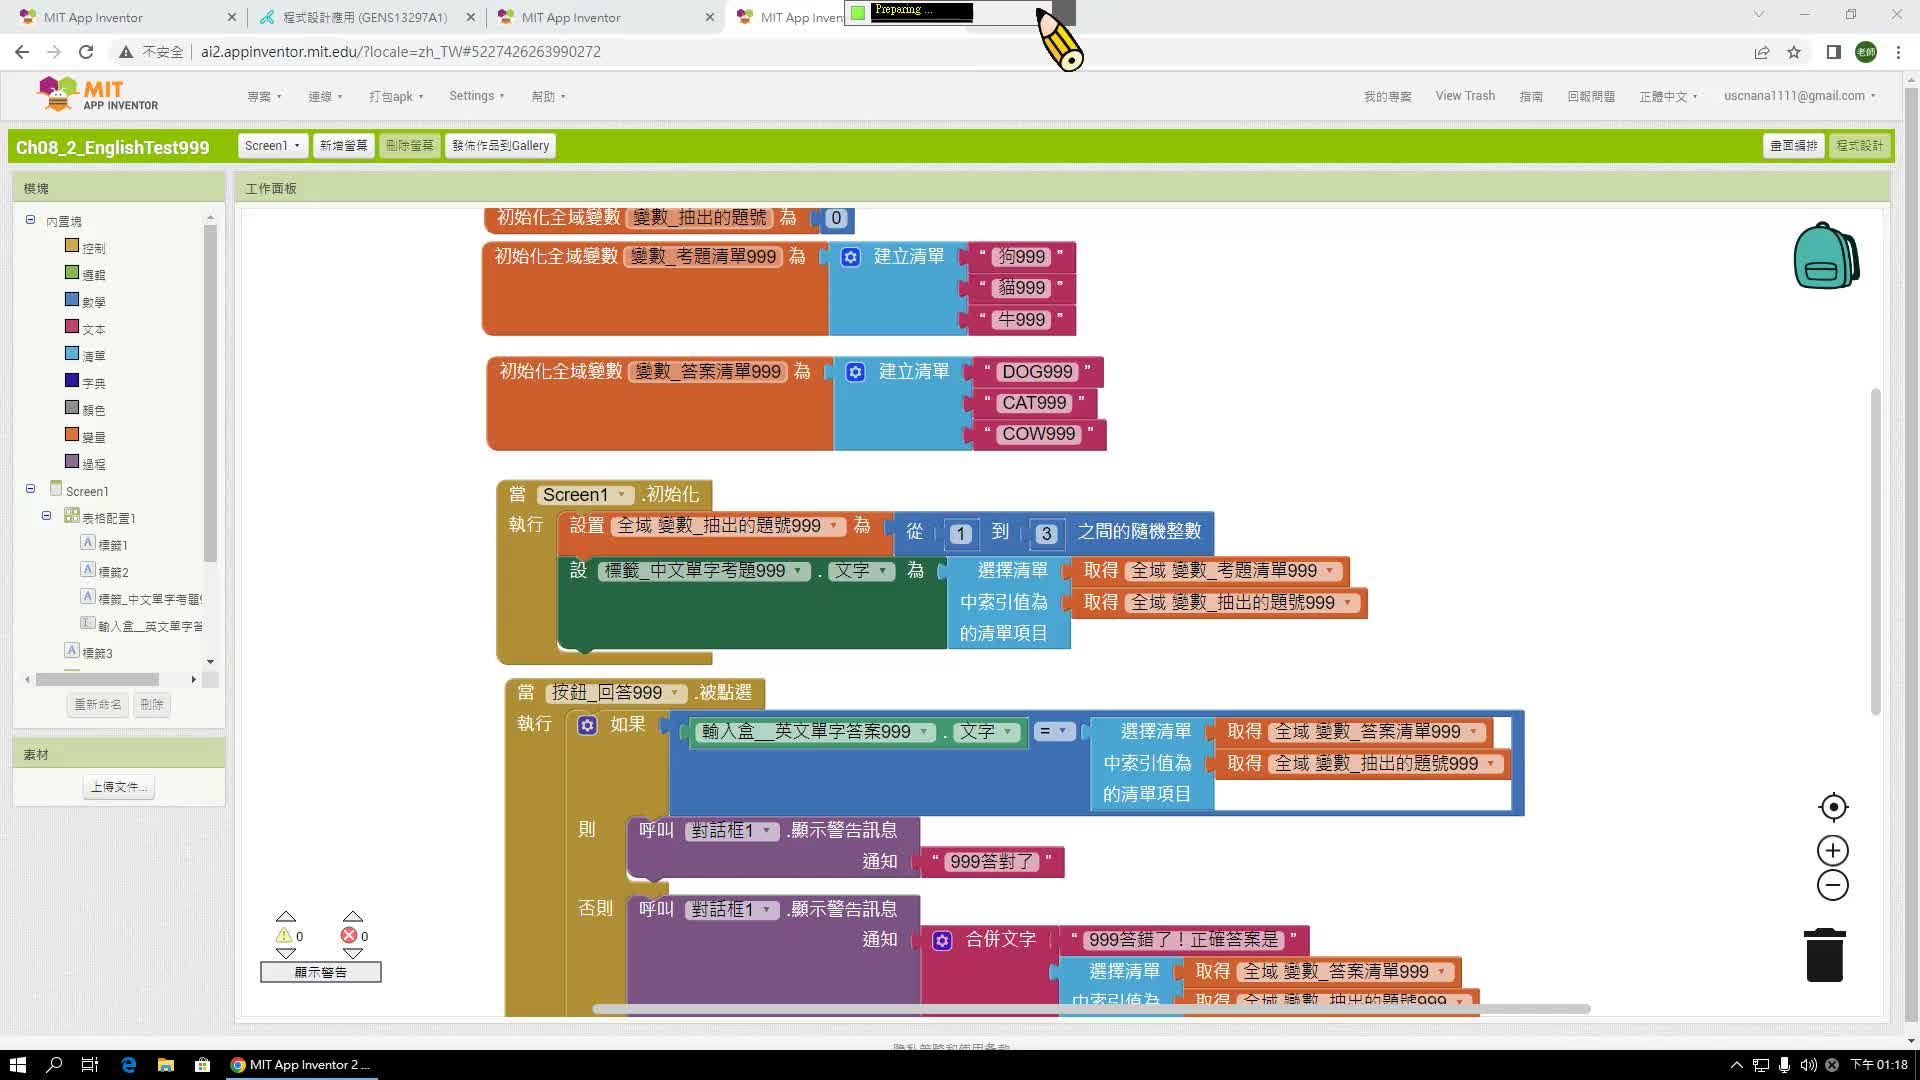Open the backpack icon on the workspace

coord(1826,256)
